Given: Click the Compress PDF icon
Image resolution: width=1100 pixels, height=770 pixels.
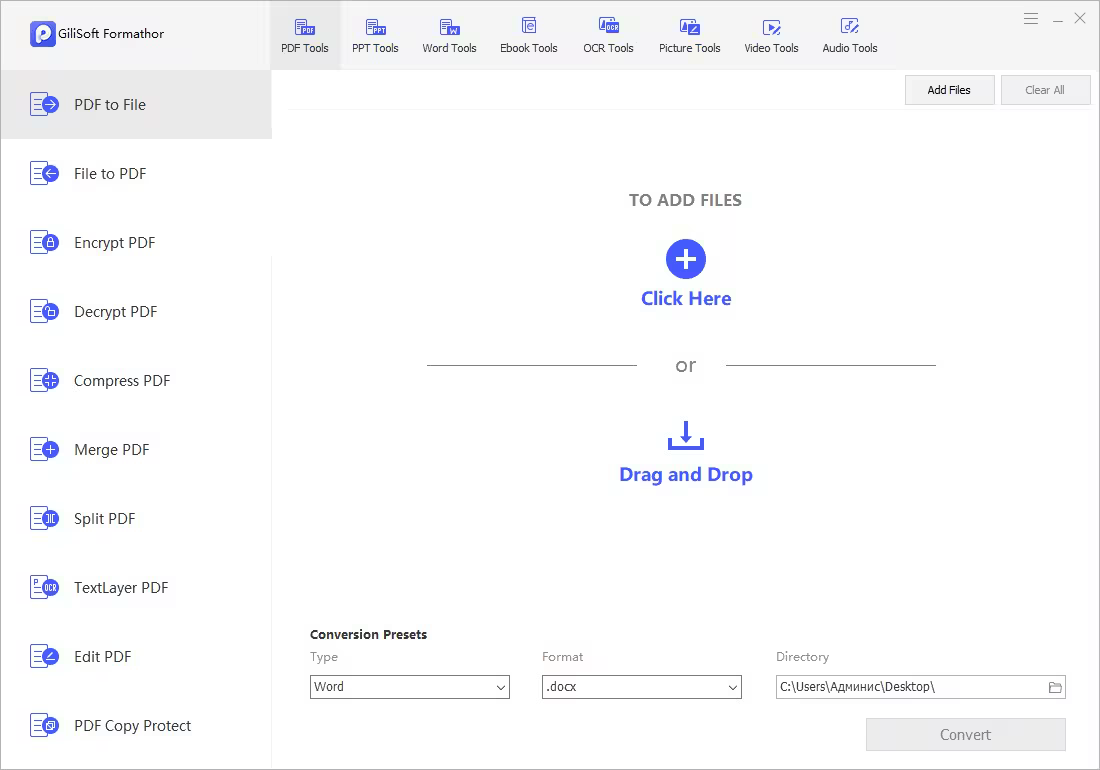Looking at the screenshot, I should 44,381.
